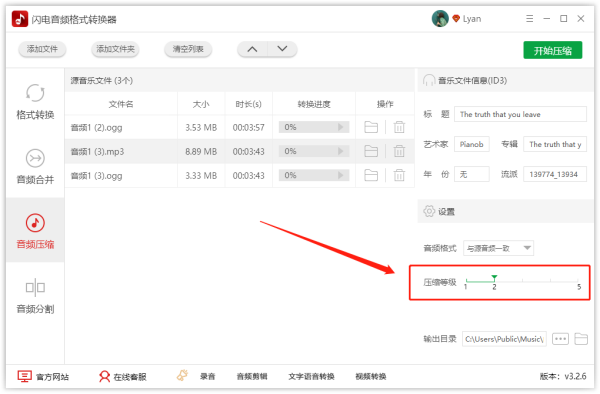Image resolution: width=600 pixels, height=394 pixels.
Task: Open the hamburger menu in title bar
Action: click(530, 18)
